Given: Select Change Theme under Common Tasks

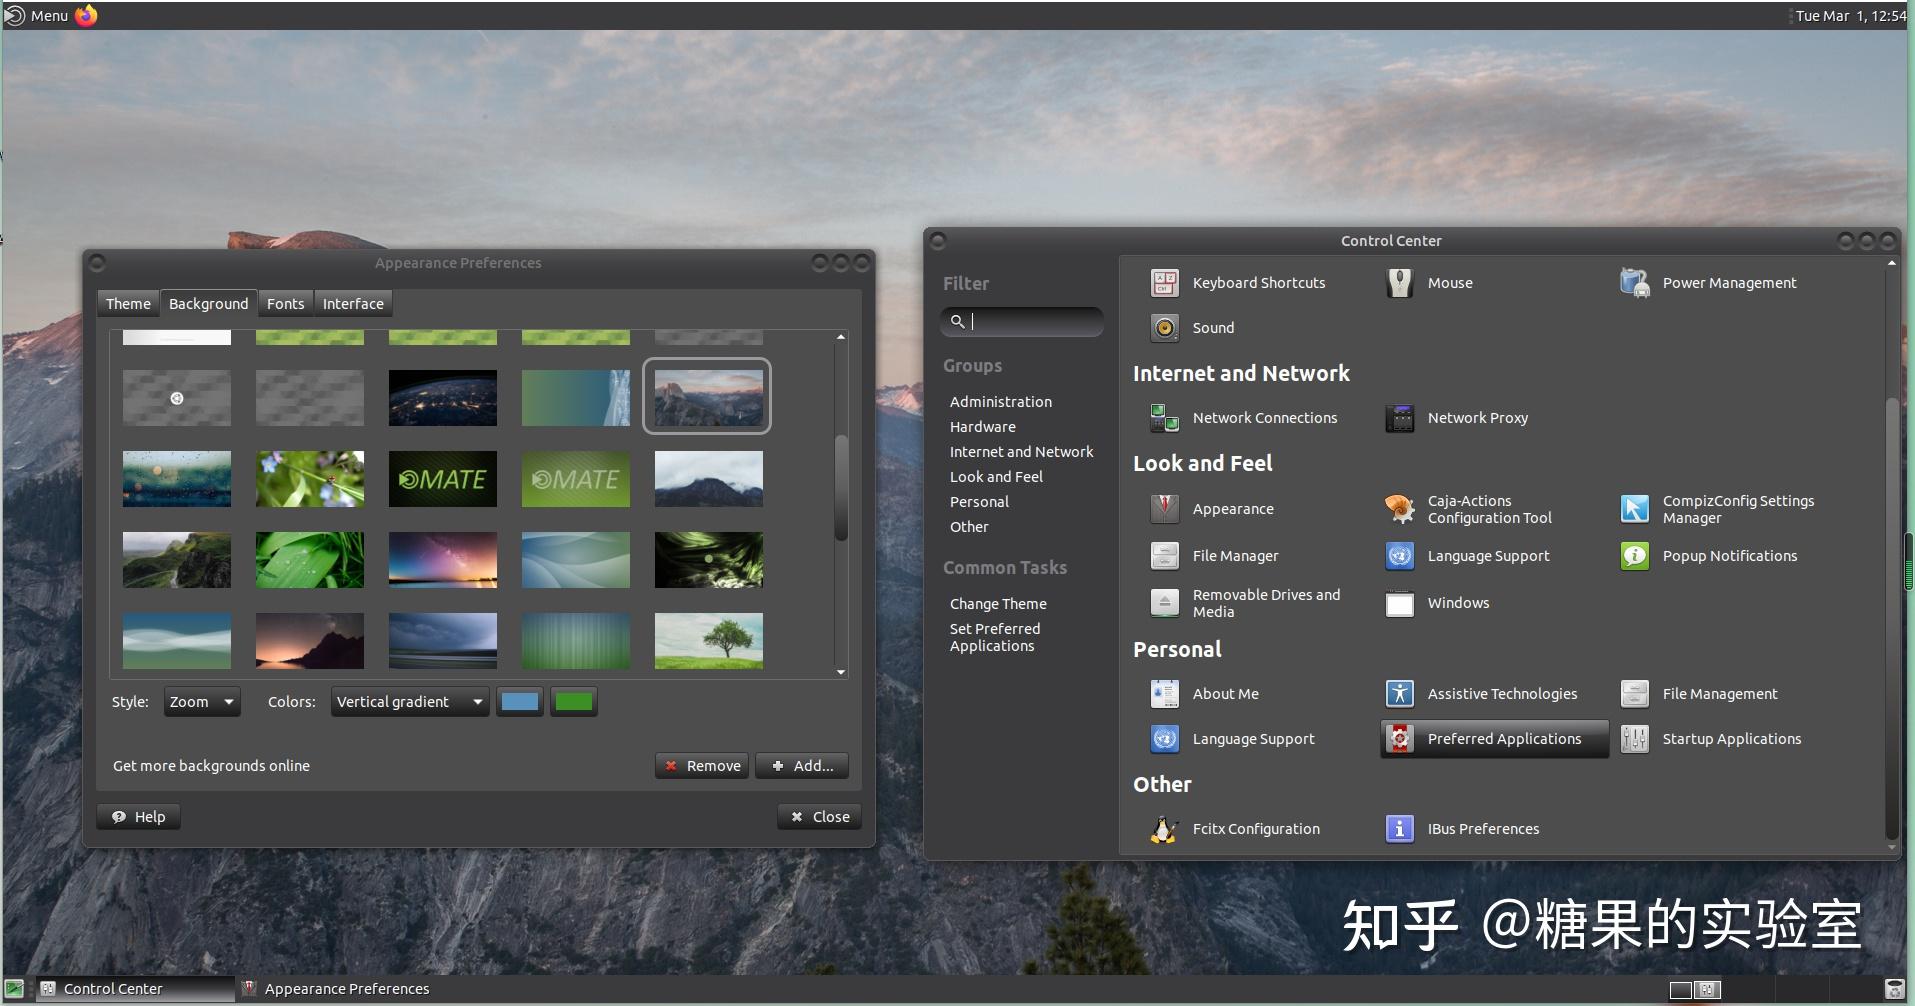Looking at the screenshot, I should [x=997, y=603].
